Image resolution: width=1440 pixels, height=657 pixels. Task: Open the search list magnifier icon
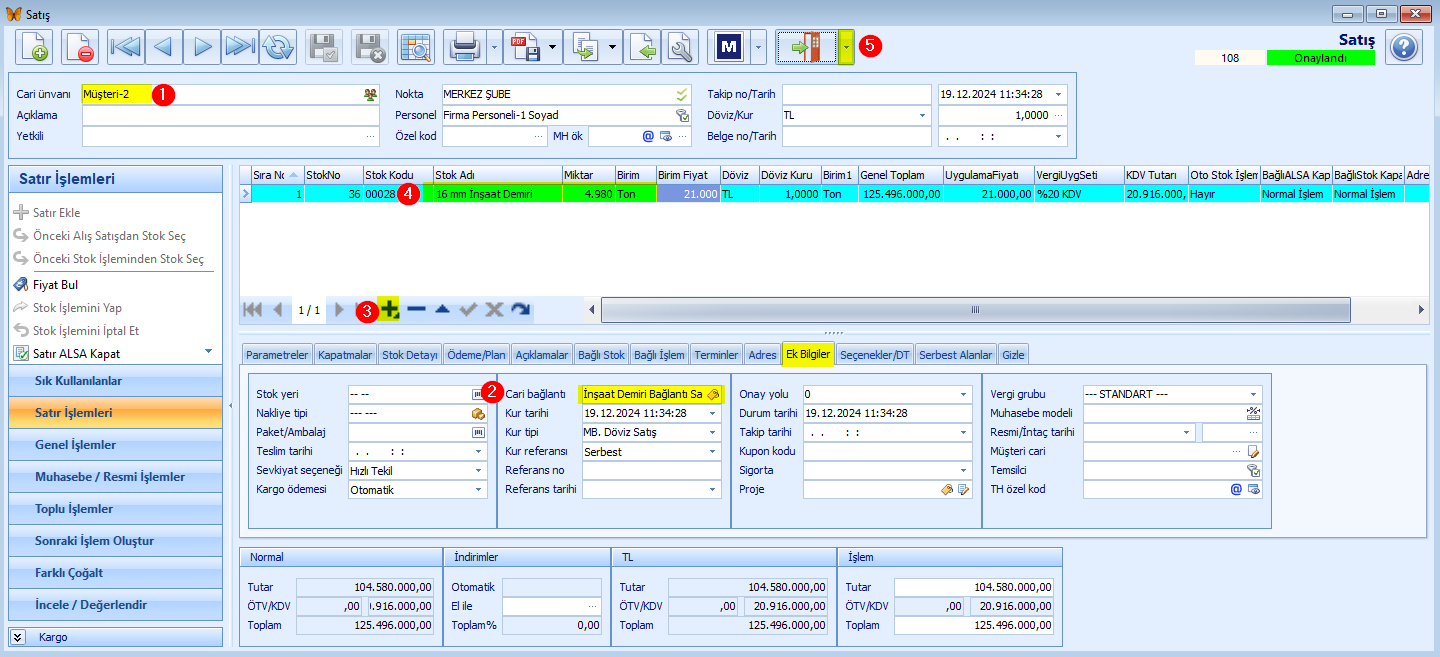click(416, 47)
